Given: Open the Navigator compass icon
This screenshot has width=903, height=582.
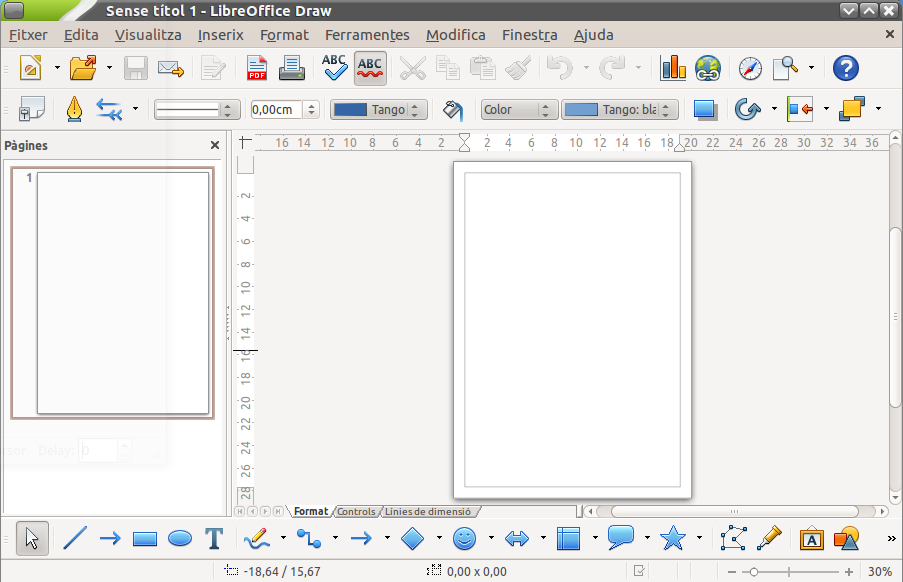Looking at the screenshot, I should coord(750,68).
